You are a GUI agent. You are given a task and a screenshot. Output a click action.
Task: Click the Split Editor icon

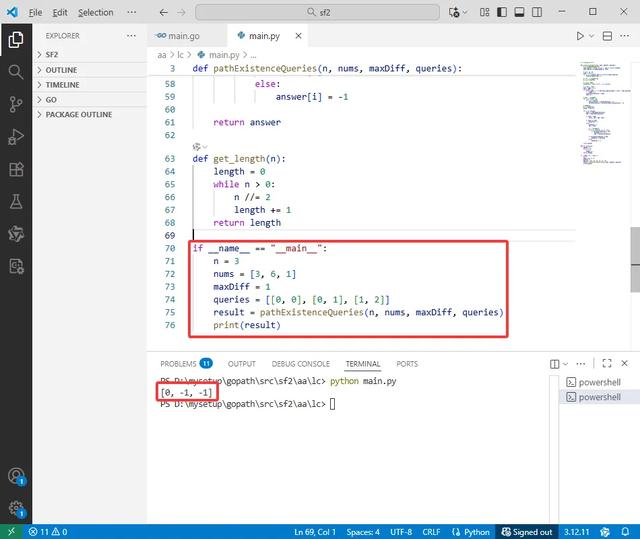coord(609,36)
